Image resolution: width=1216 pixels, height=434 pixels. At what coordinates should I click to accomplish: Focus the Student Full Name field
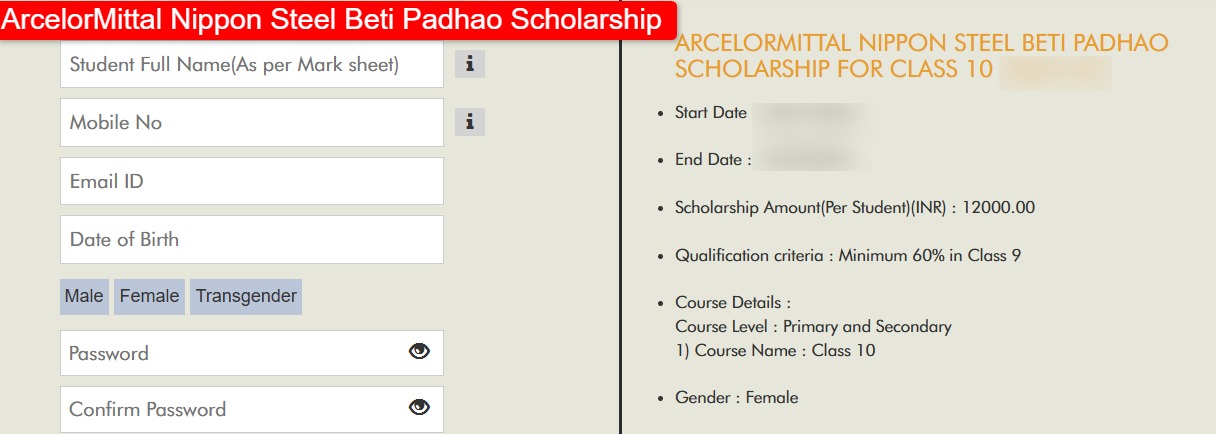[x=250, y=65]
